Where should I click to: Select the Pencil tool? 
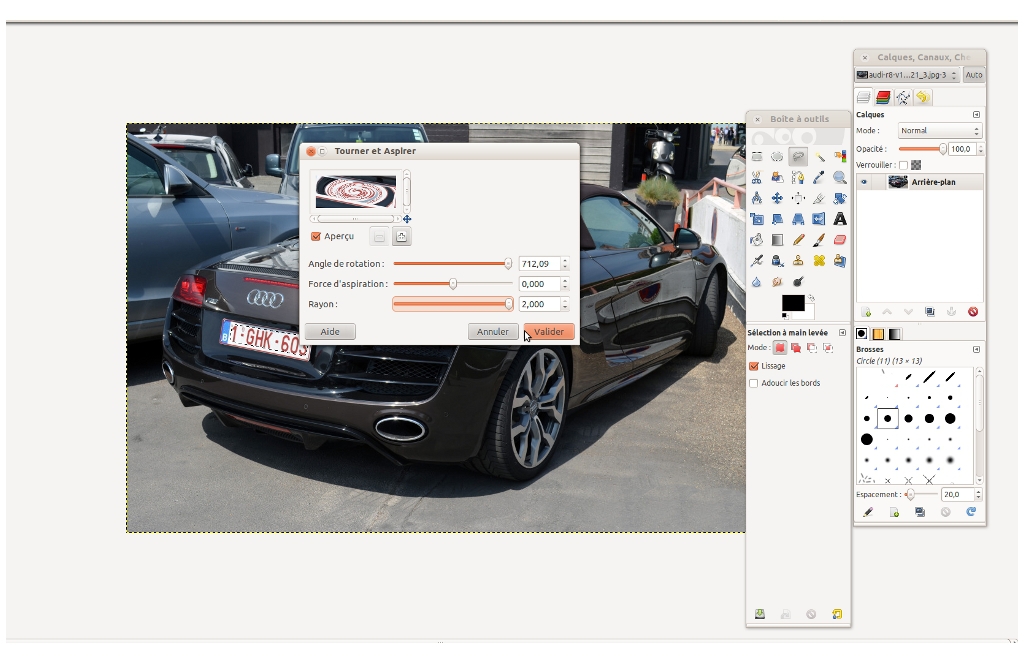(798, 240)
